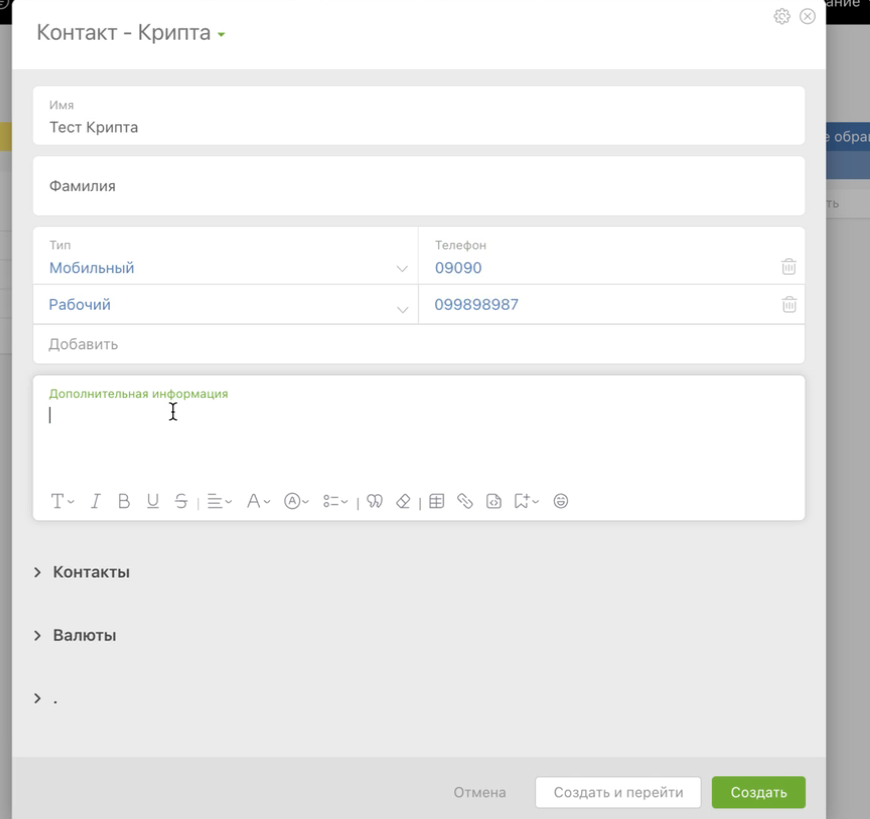Insert a hyperlink via link icon
Image resolution: width=870 pixels, height=819 pixels.
(465, 502)
